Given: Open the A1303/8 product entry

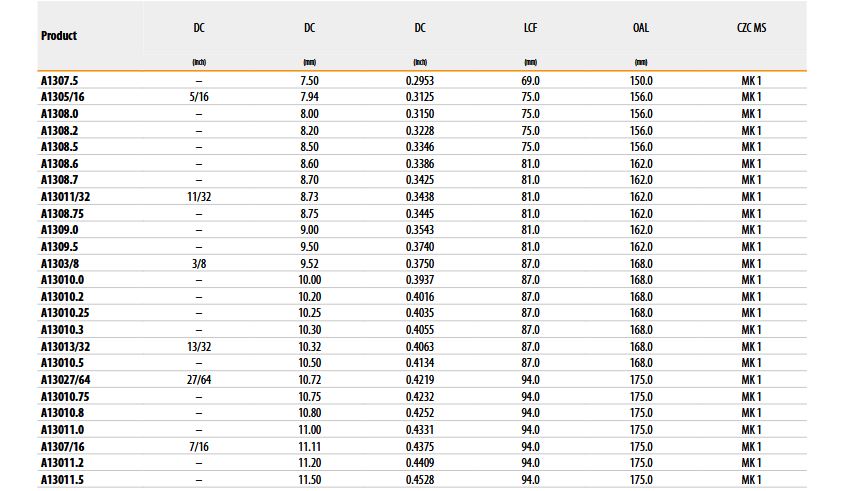Looking at the screenshot, I should [x=58, y=264].
